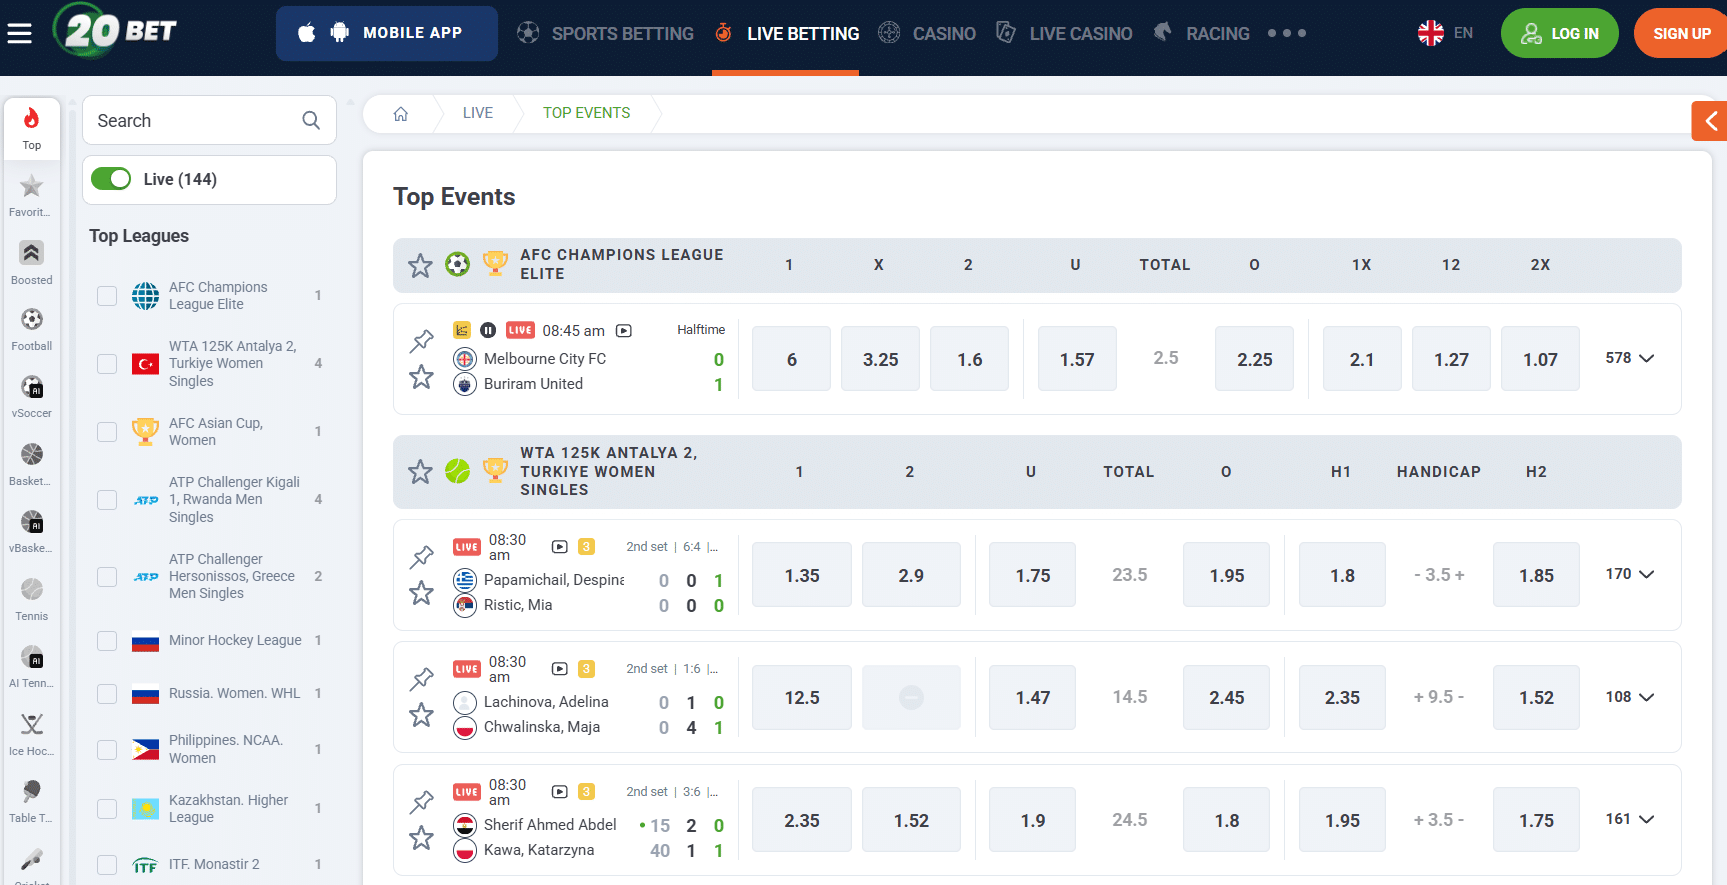Select the Tennis sidebar icon
The image size is (1727, 885).
[32, 598]
